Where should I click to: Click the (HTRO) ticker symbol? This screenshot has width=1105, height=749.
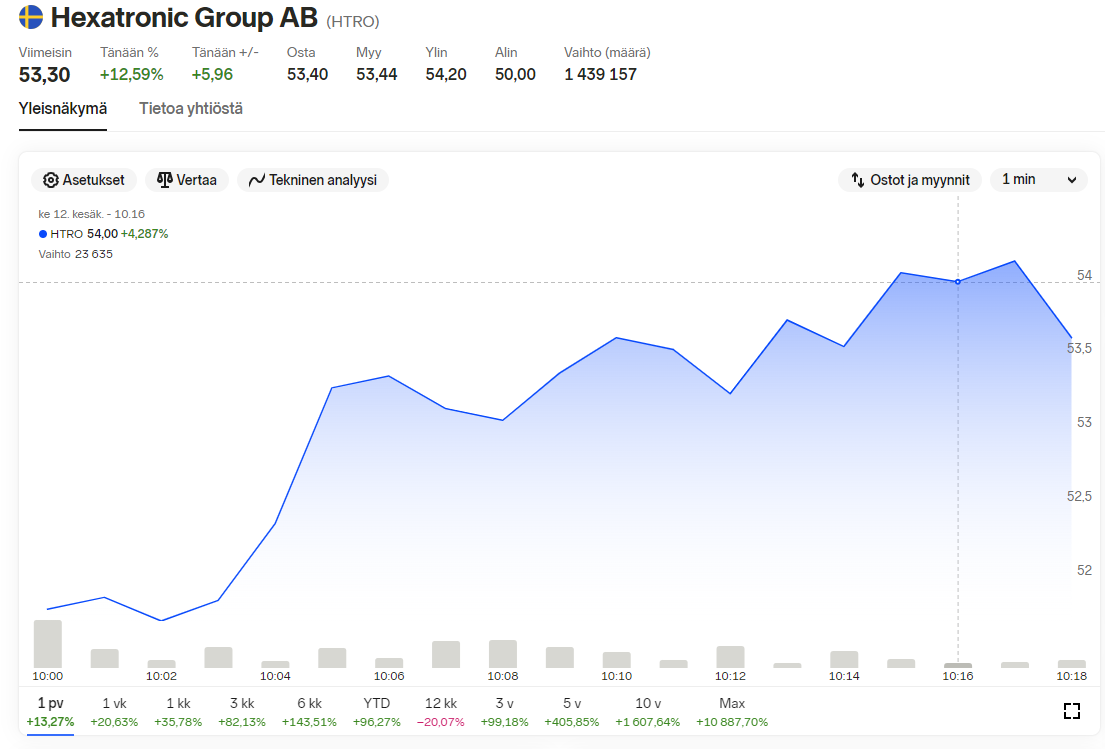pyautogui.click(x=352, y=22)
